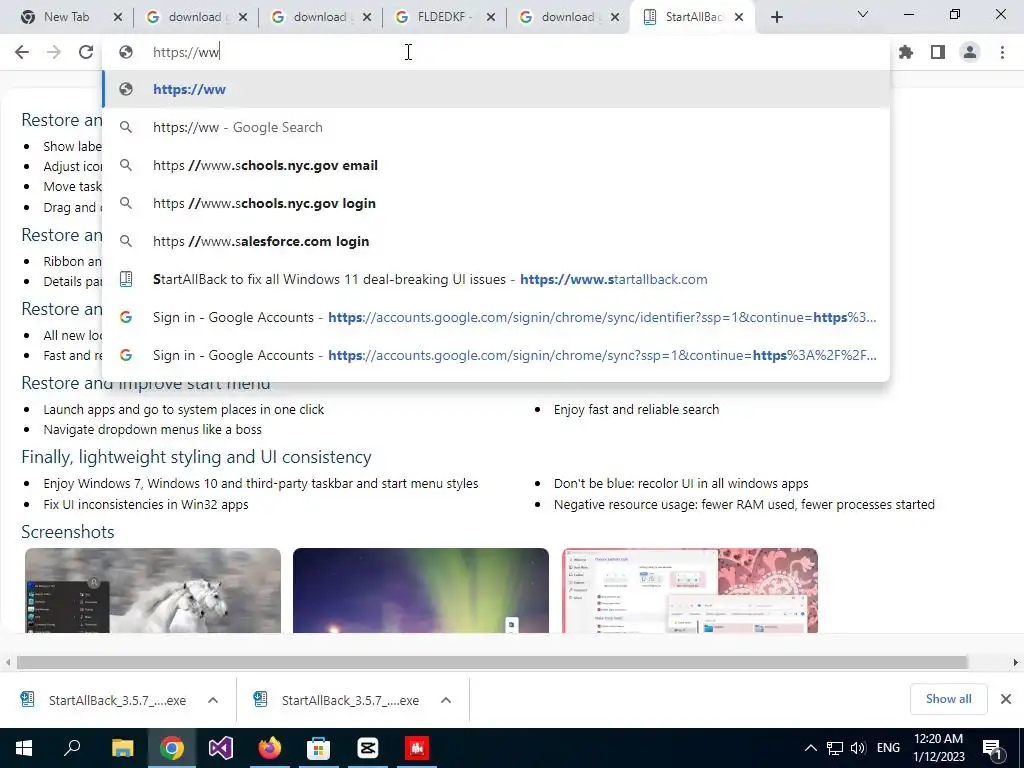Go back to the previous page

click(x=22, y=52)
